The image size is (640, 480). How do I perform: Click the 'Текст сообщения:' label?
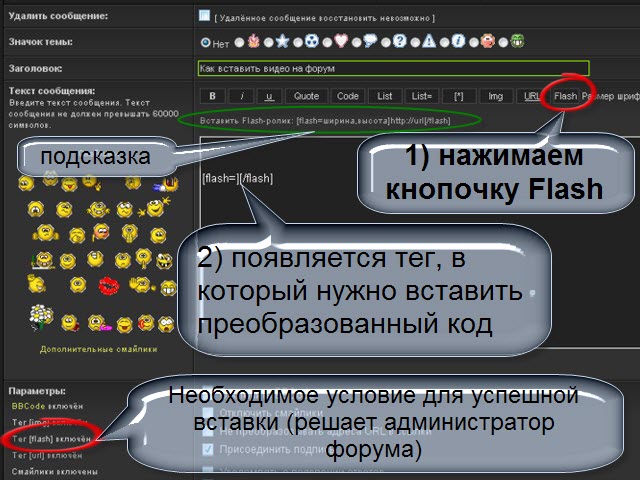(52, 91)
